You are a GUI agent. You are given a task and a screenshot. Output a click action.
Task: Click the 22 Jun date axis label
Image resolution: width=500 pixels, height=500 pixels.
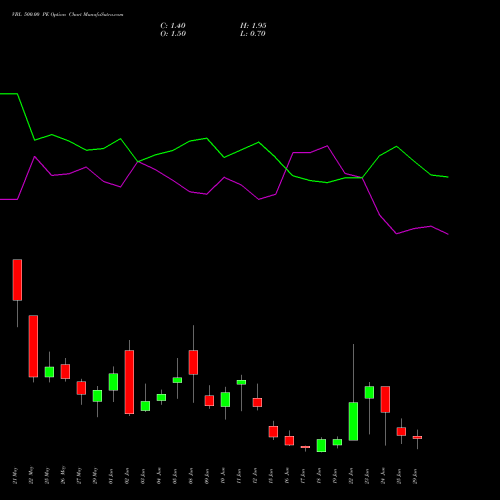tap(351, 476)
